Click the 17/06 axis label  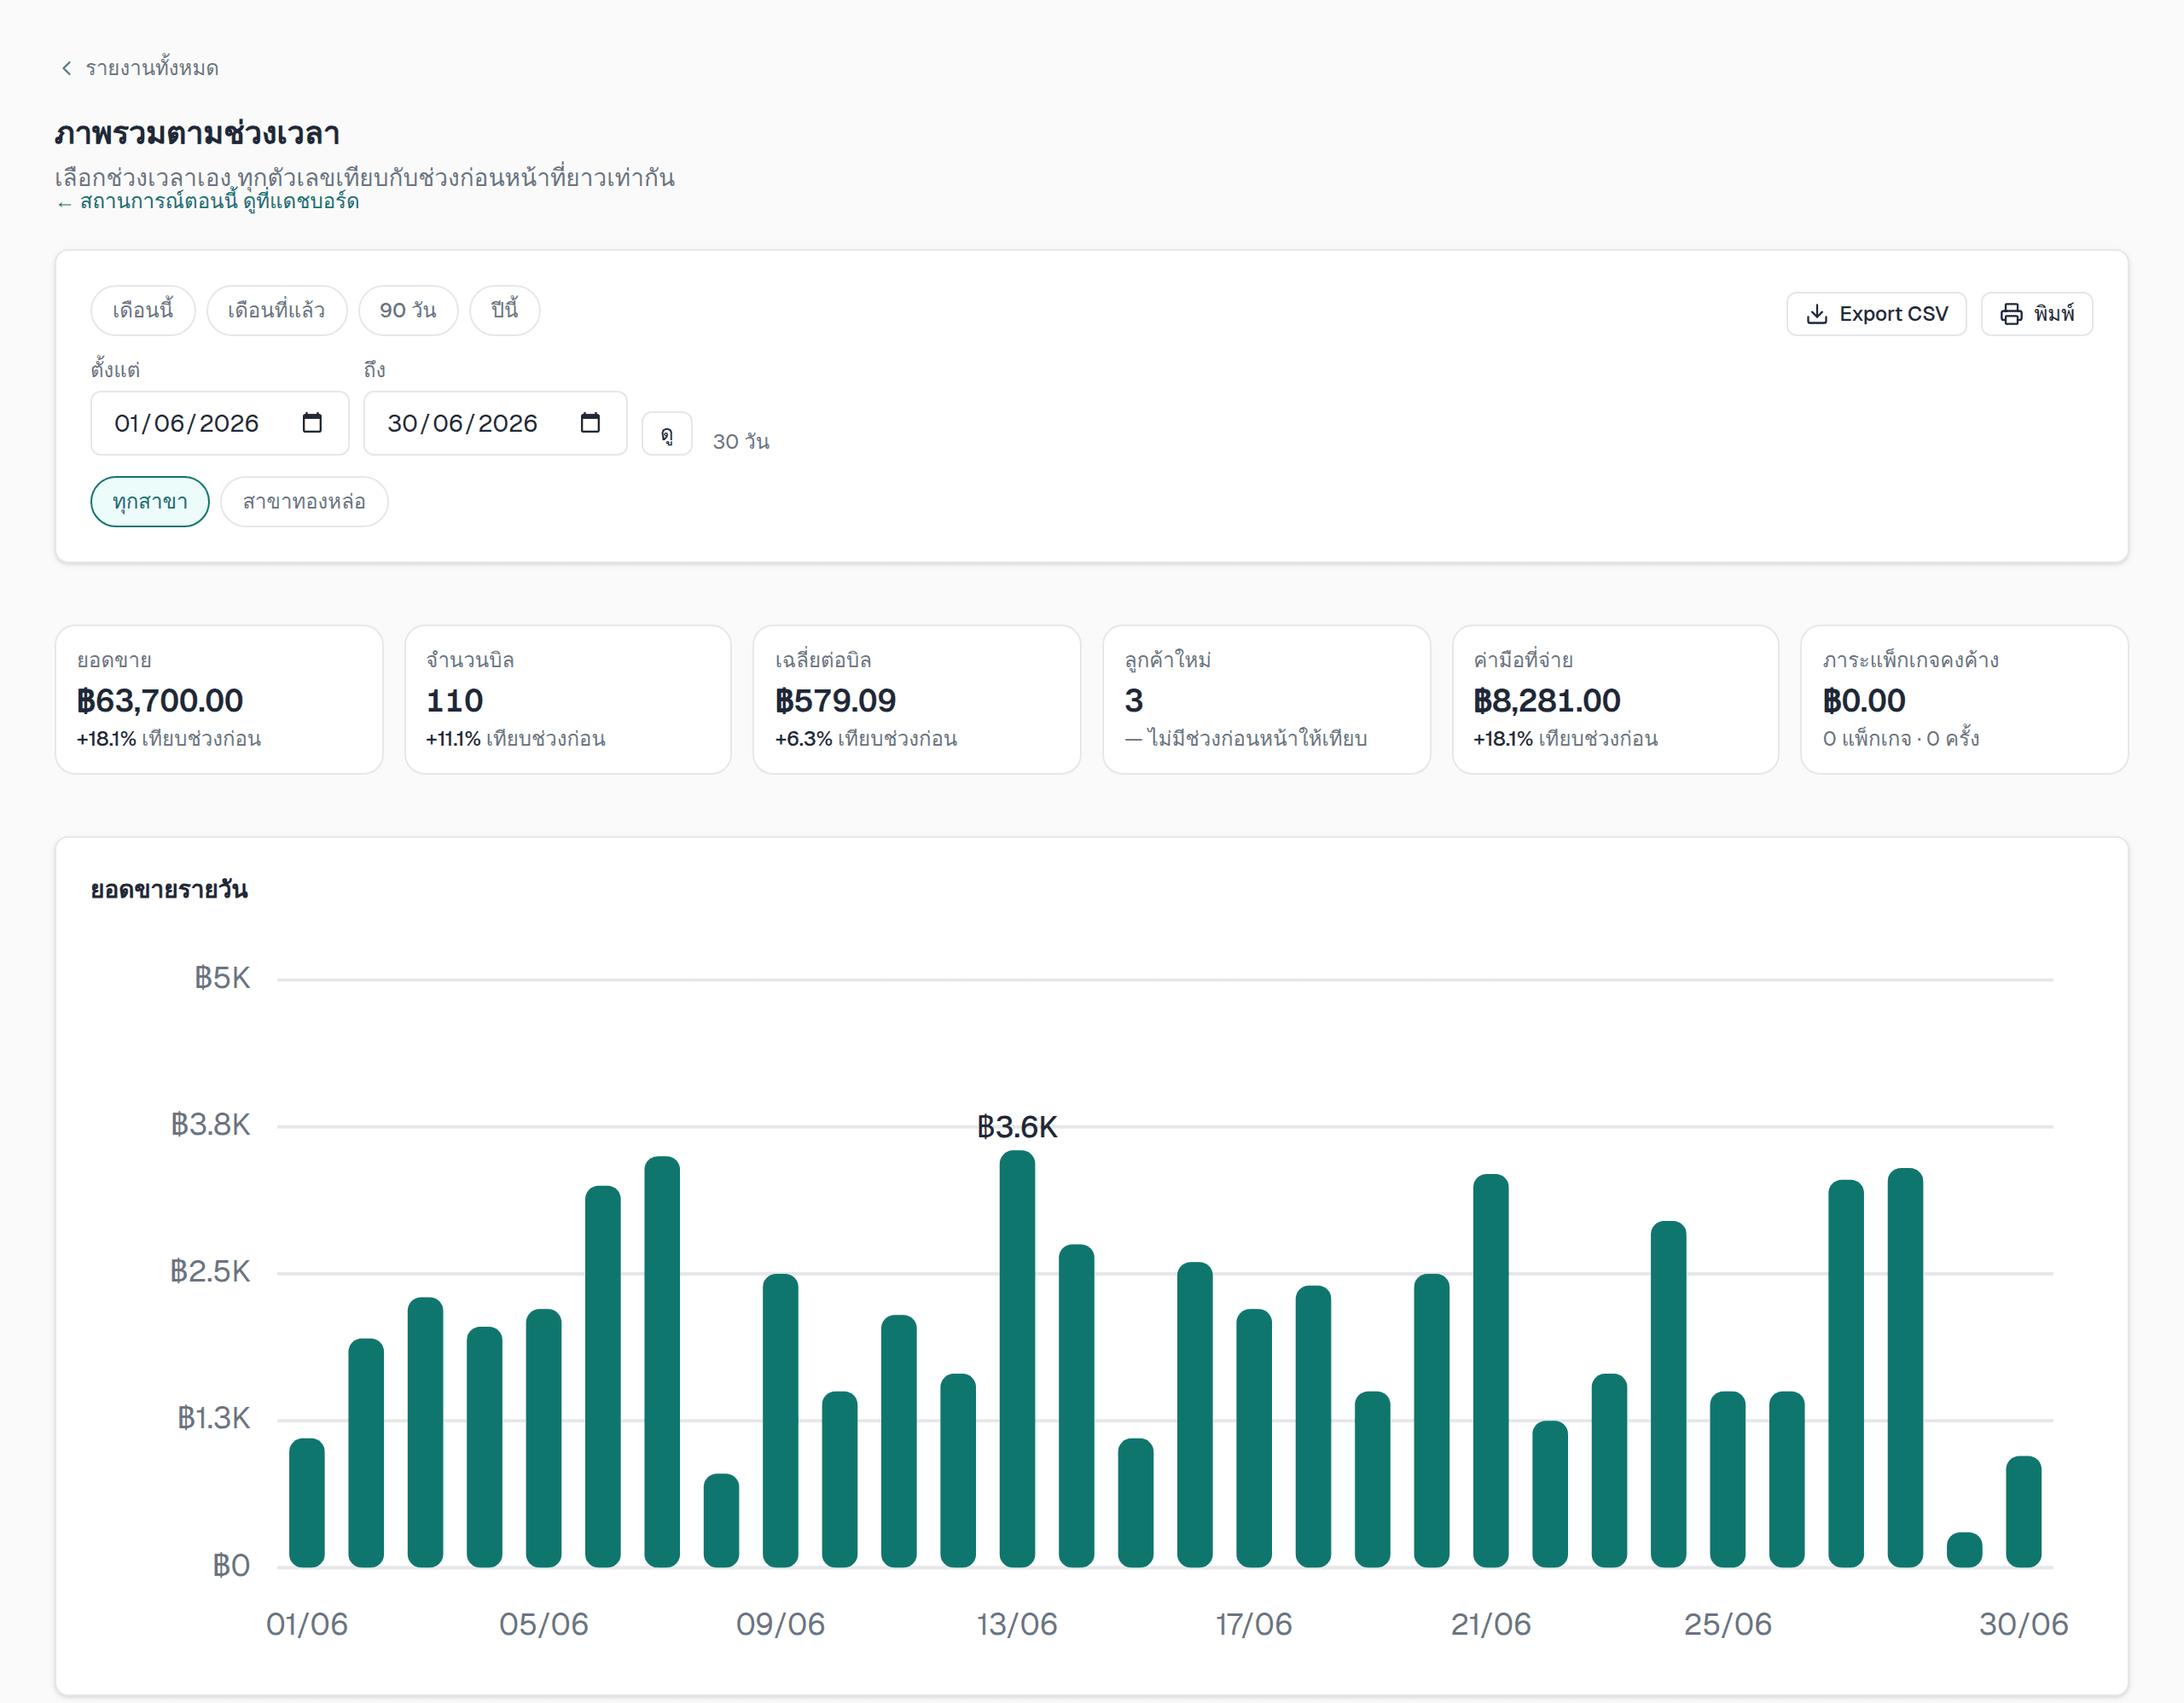click(1254, 1624)
